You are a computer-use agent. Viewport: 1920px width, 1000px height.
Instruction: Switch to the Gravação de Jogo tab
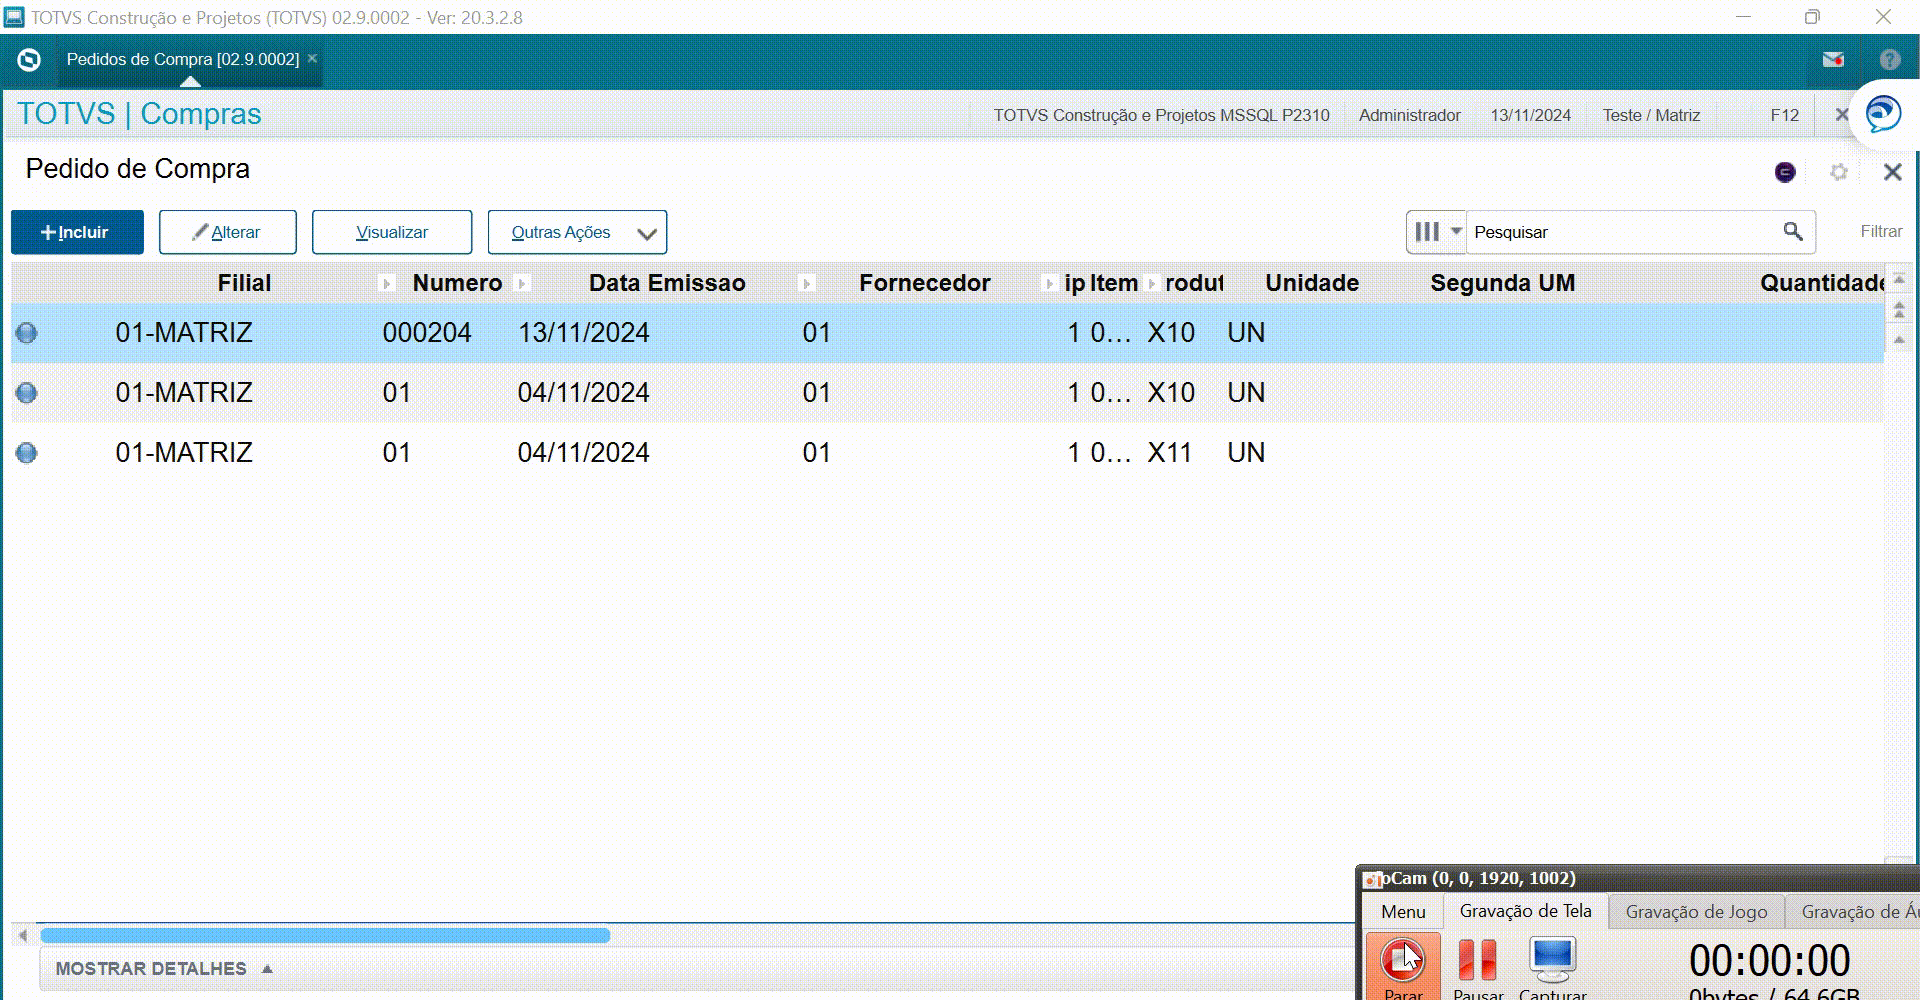(1696, 912)
